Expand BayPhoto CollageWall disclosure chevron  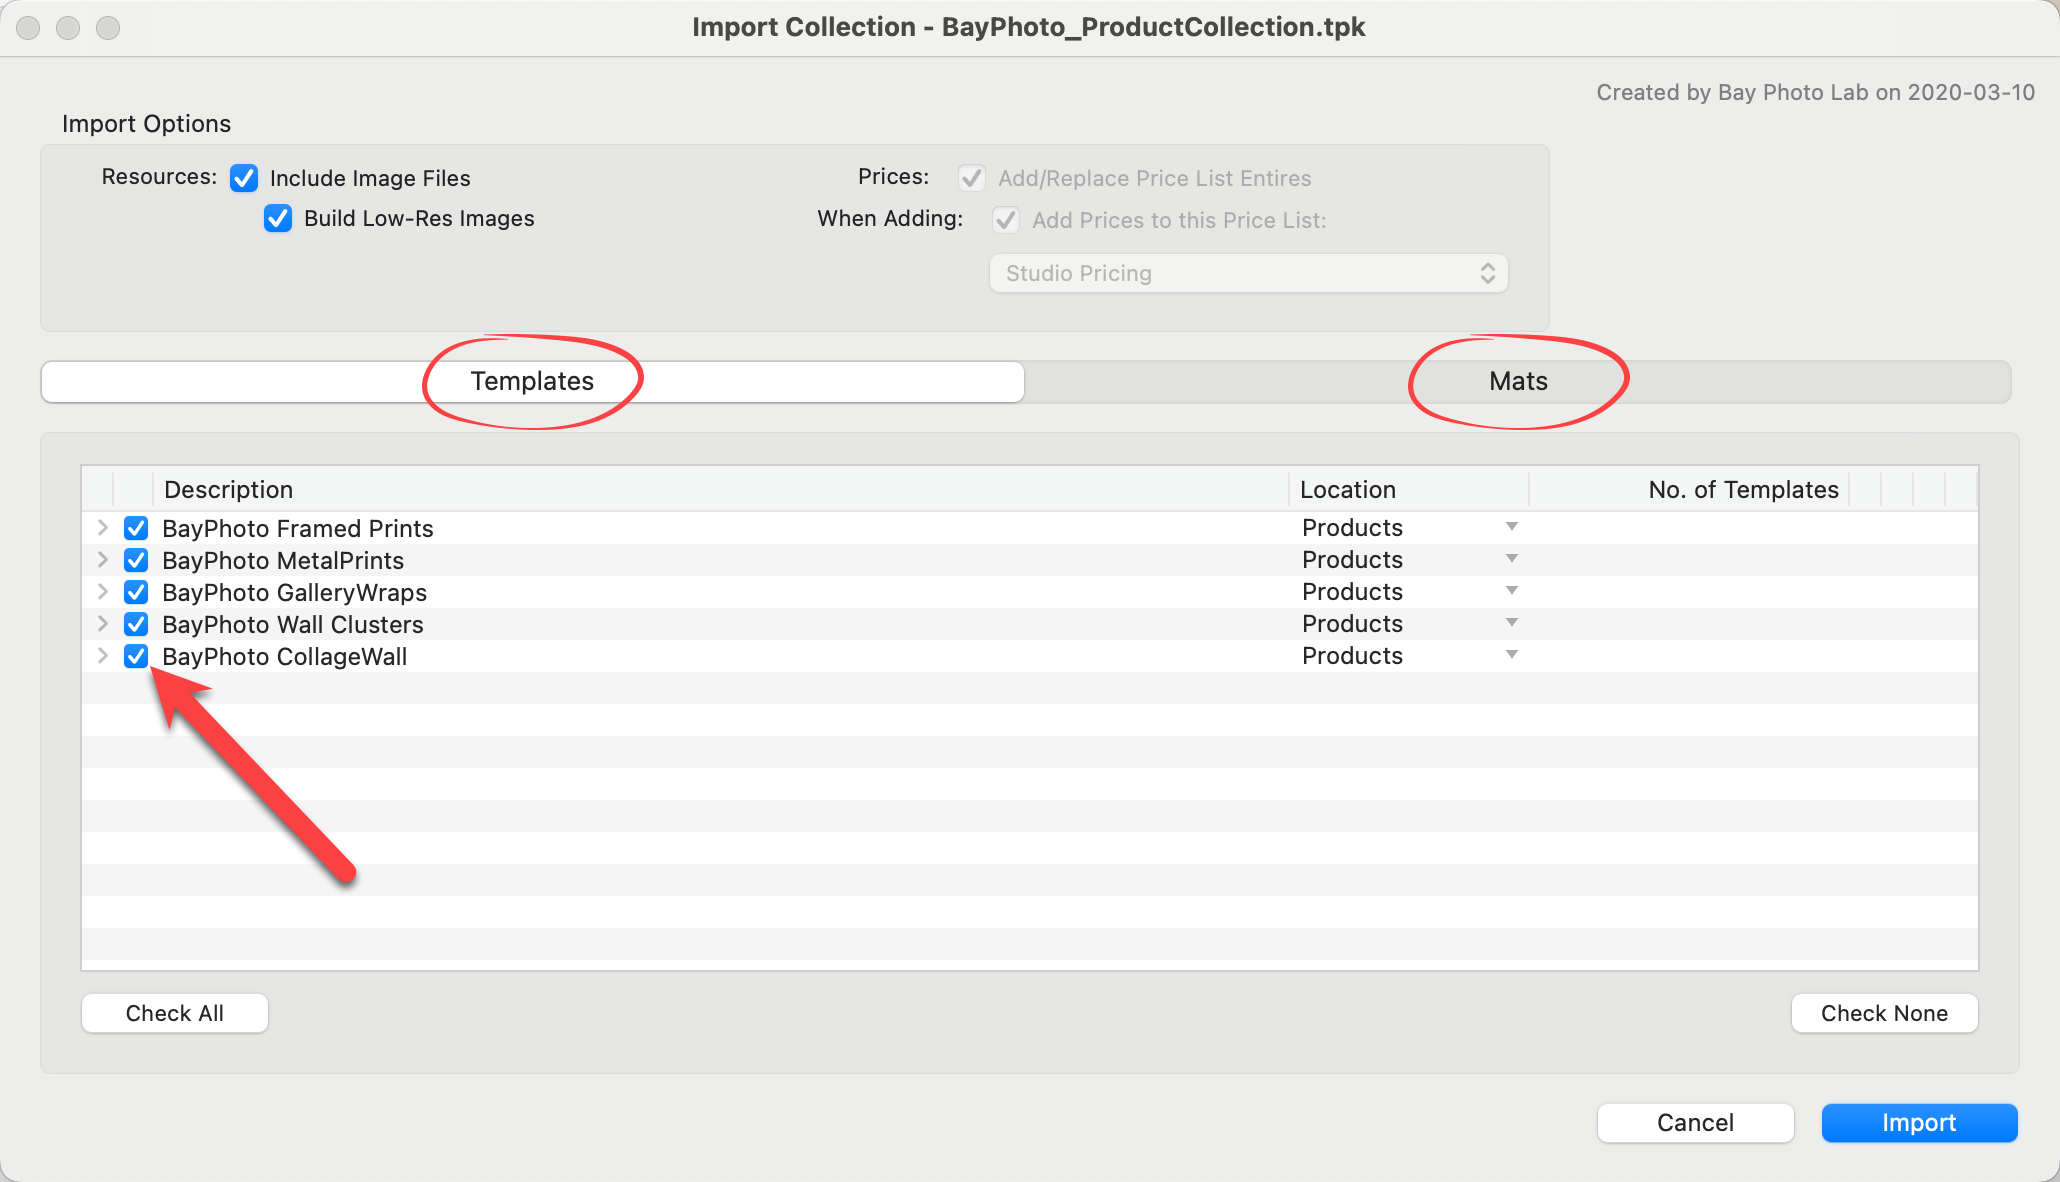102,655
